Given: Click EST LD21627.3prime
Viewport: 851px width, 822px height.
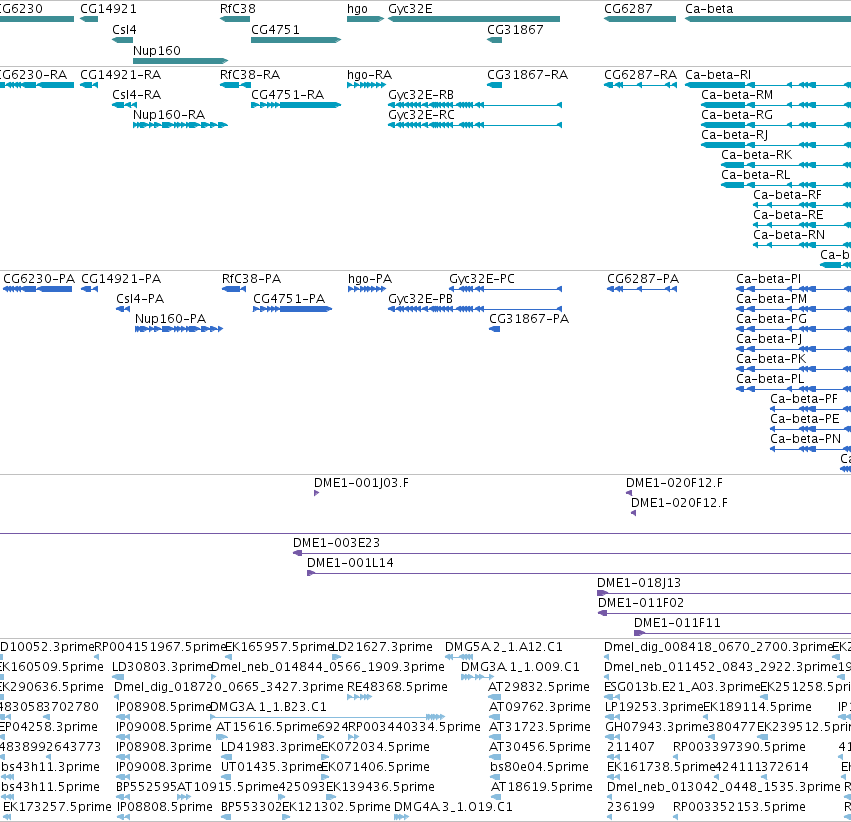Looking at the screenshot, I should tap(336, 657).
